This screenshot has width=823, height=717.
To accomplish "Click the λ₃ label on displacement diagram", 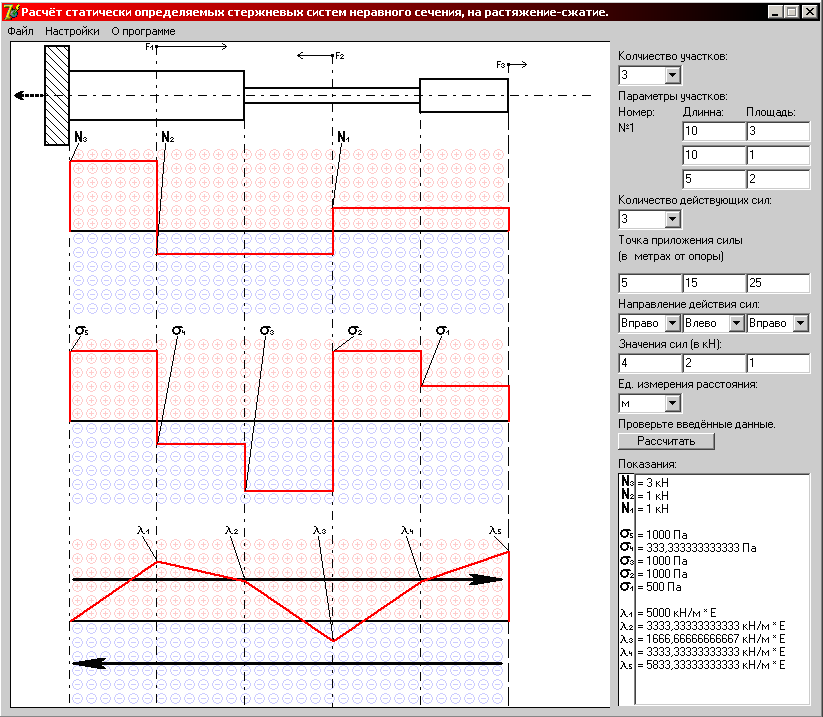I will click(x=320, y=531).
